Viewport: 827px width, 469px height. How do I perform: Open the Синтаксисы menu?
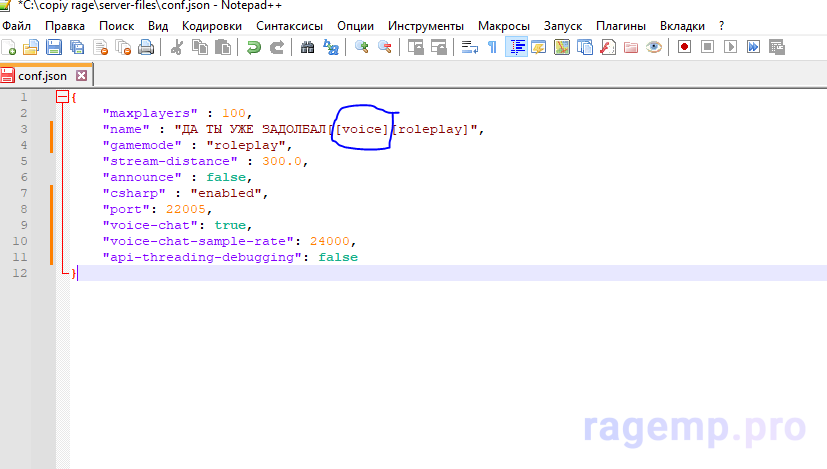tap(289, 25)
